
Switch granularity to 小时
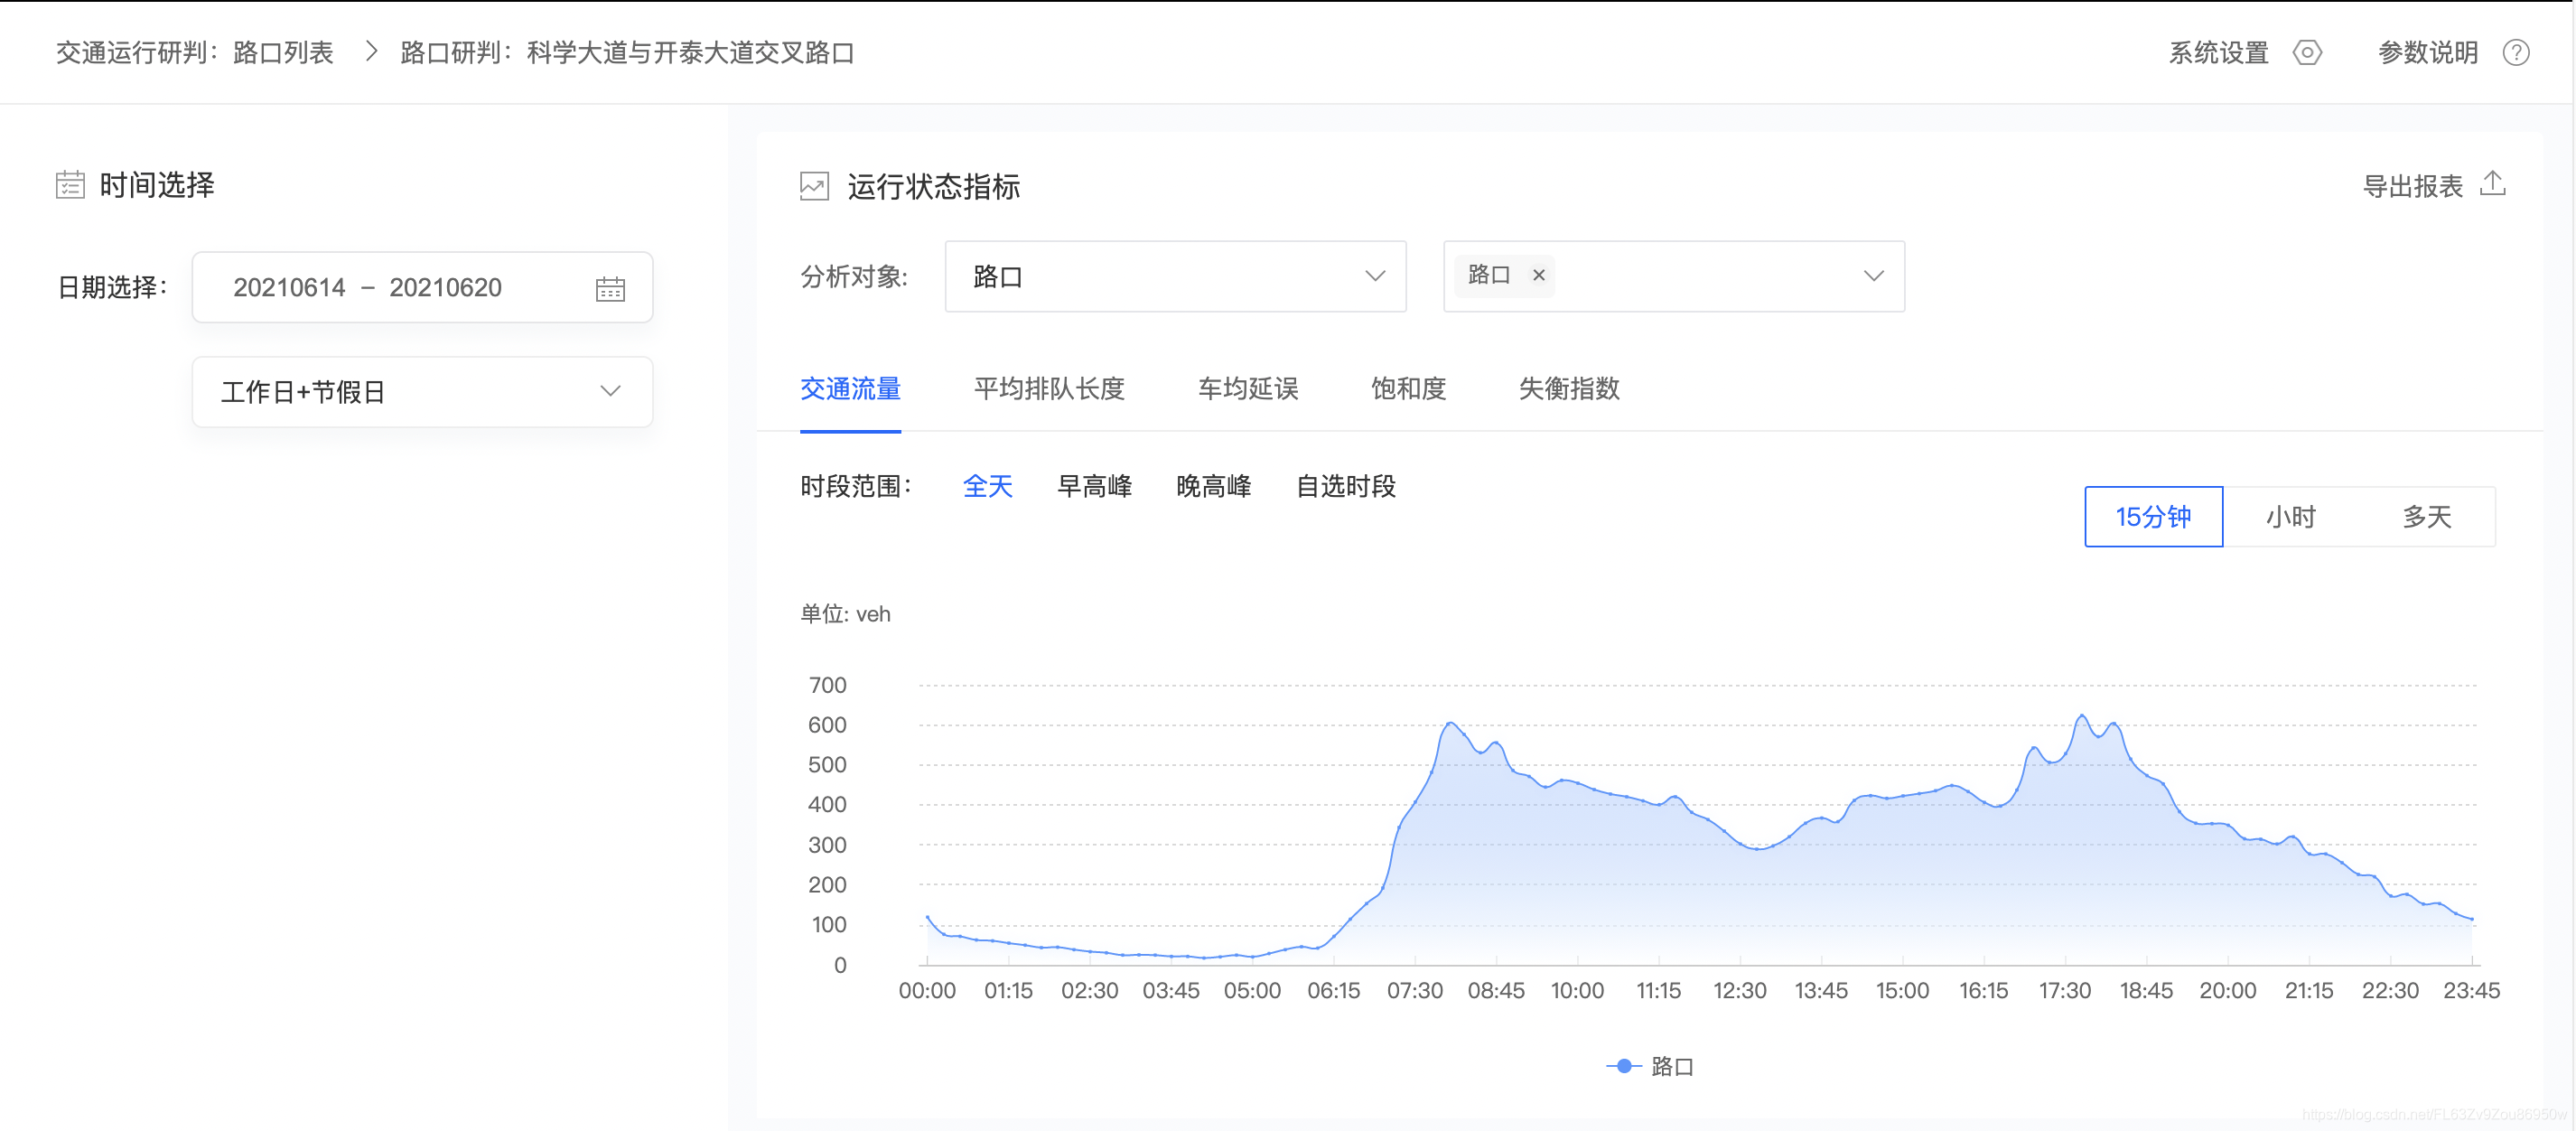point(2290,517)
